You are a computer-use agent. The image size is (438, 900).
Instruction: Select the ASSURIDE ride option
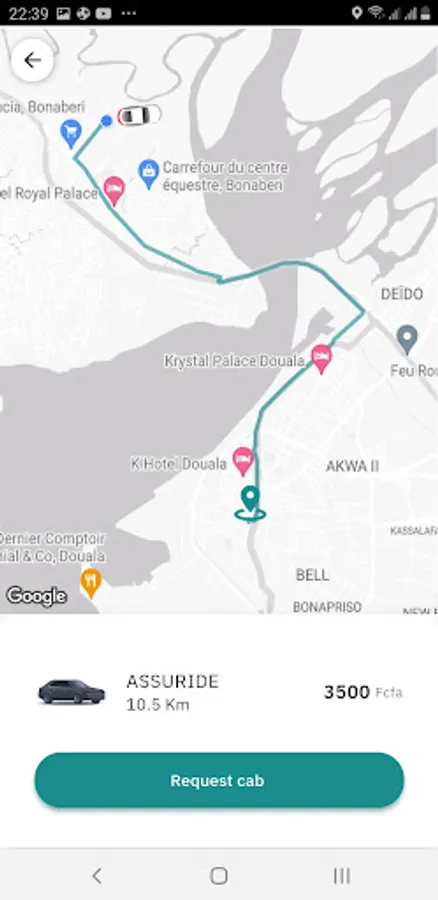click(219, 692)
